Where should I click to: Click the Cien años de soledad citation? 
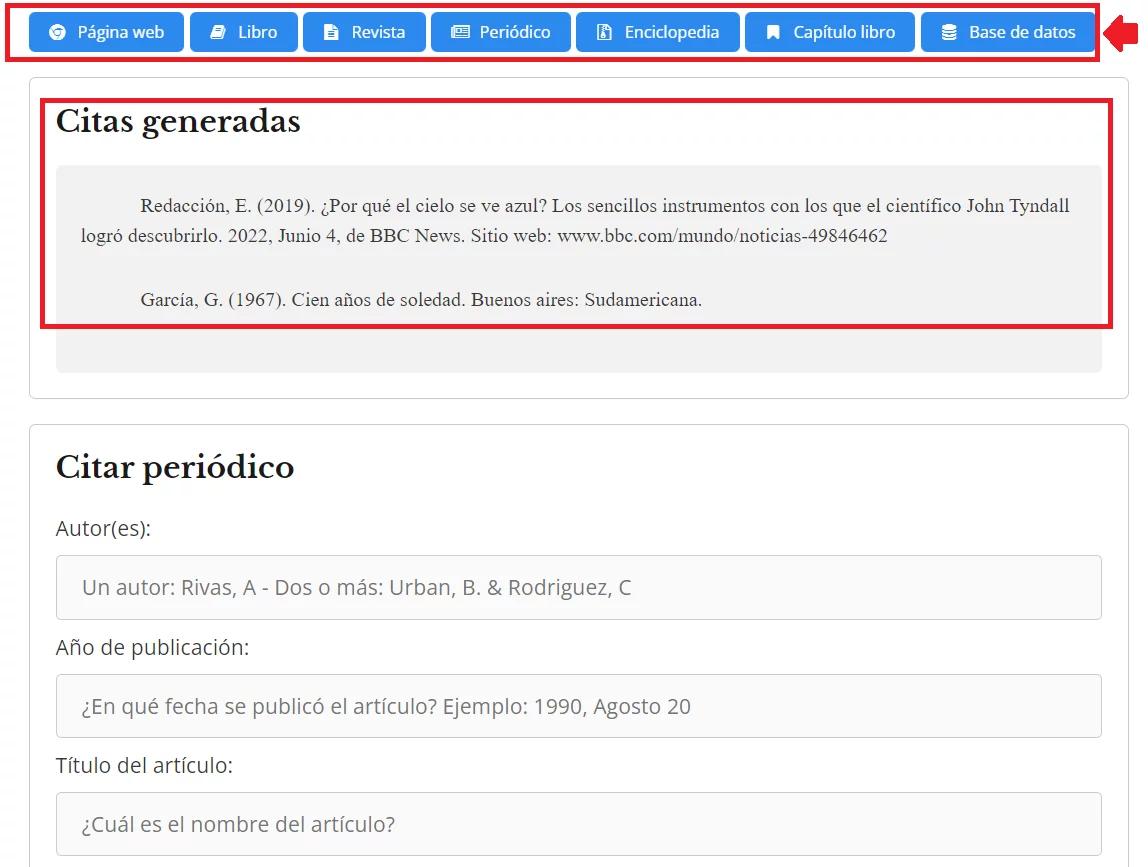(421, 299)
